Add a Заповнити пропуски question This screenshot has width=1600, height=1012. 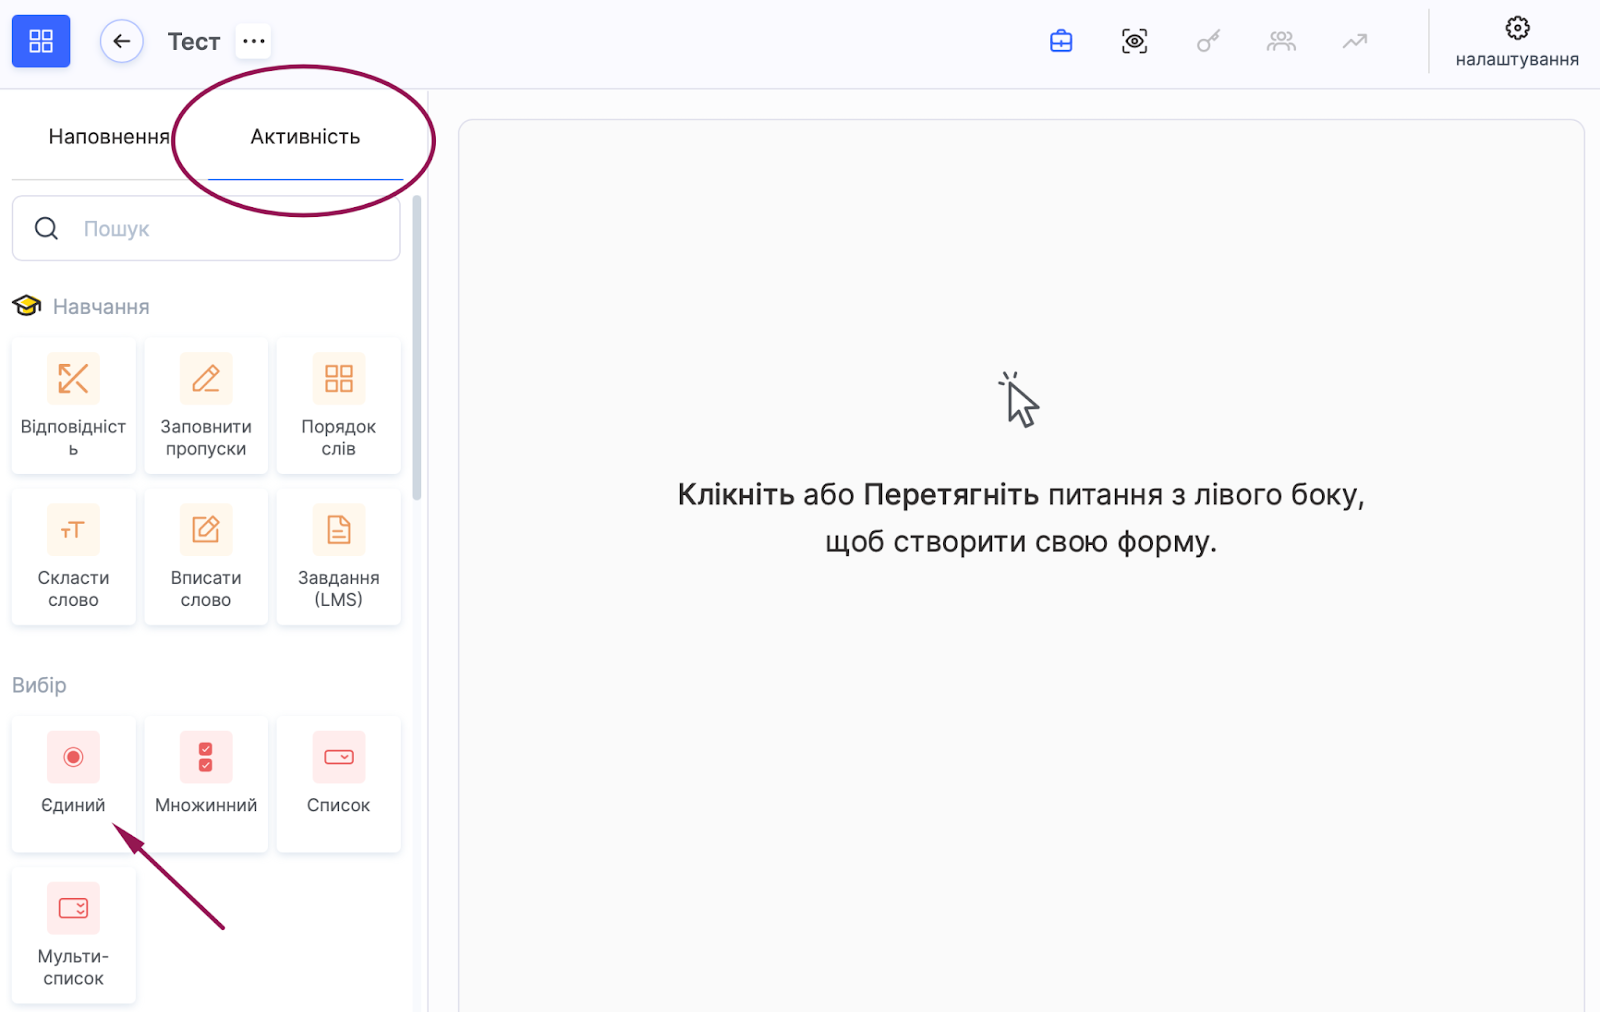coord(206,405)
